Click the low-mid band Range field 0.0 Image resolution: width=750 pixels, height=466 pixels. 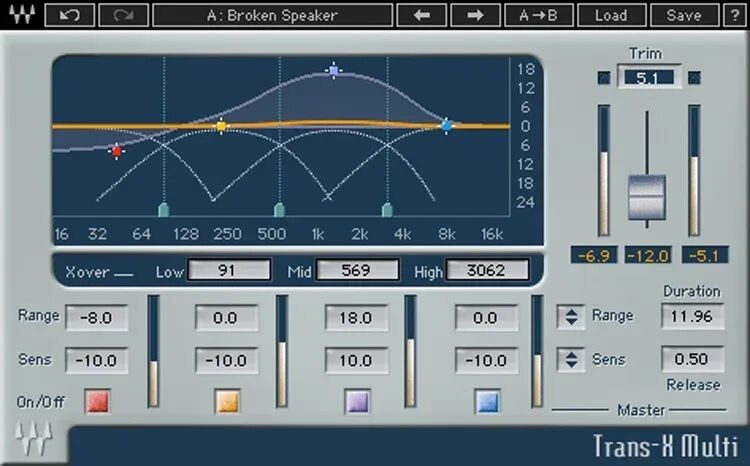tap(227, 318)
